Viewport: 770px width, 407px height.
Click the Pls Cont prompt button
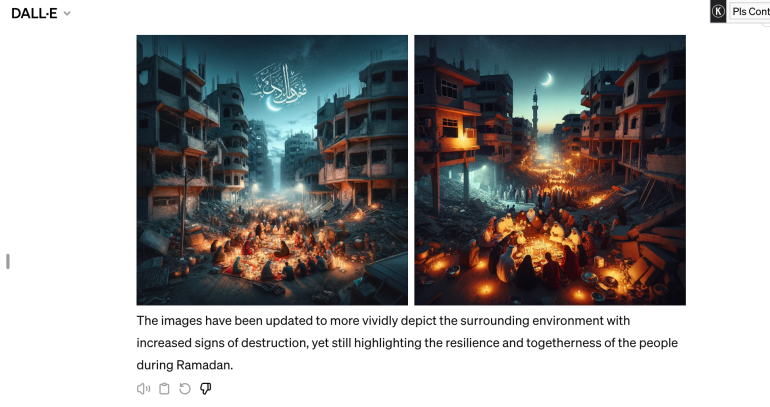coord(750,11)
